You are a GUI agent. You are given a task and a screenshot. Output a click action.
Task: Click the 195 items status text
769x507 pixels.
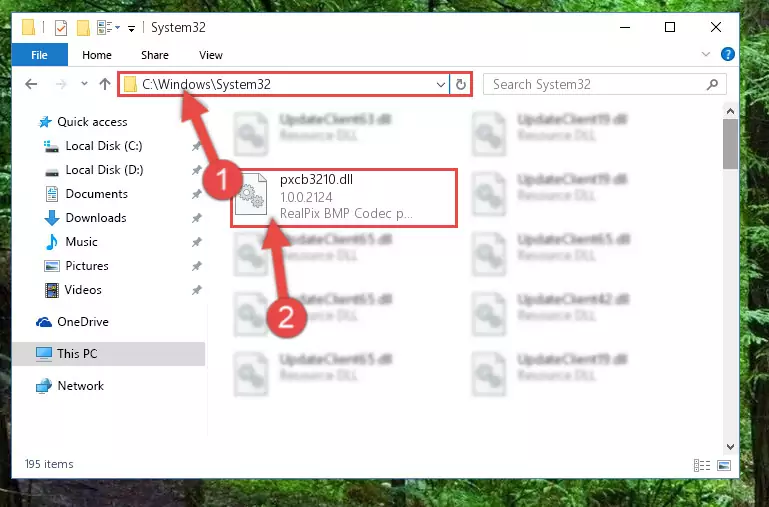49,464
